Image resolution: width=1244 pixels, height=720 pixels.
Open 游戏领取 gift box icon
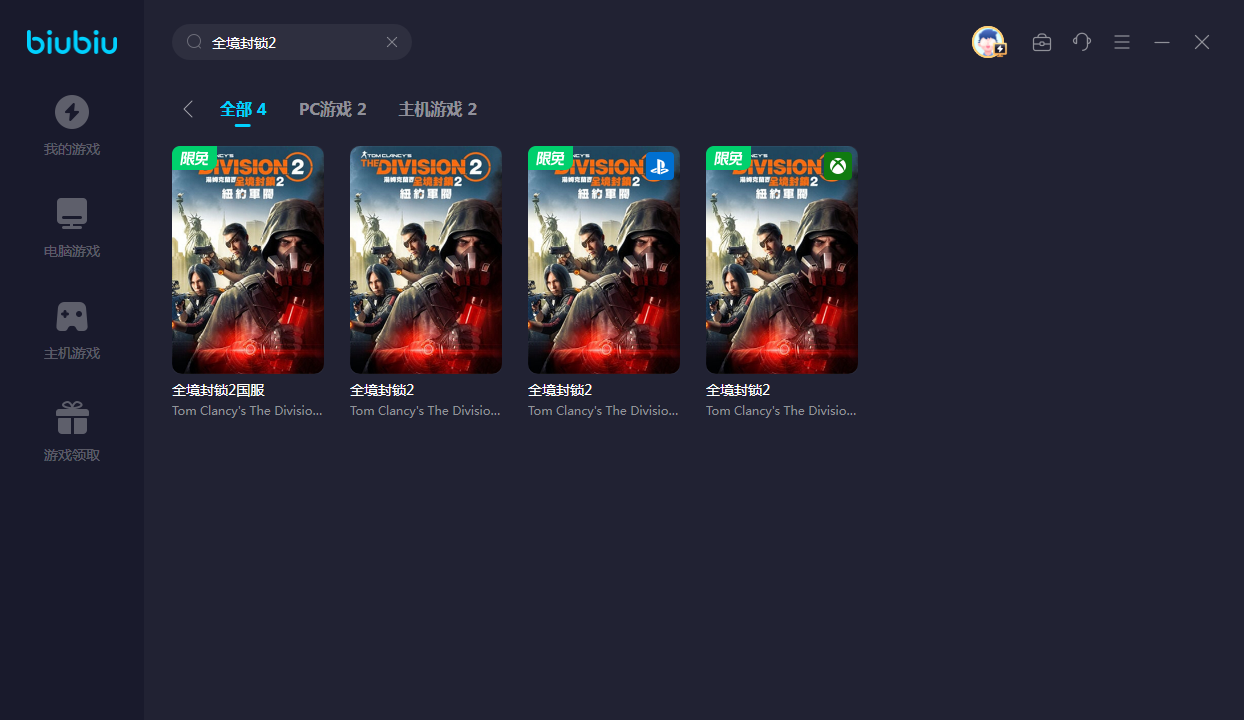tap(72, 418)
